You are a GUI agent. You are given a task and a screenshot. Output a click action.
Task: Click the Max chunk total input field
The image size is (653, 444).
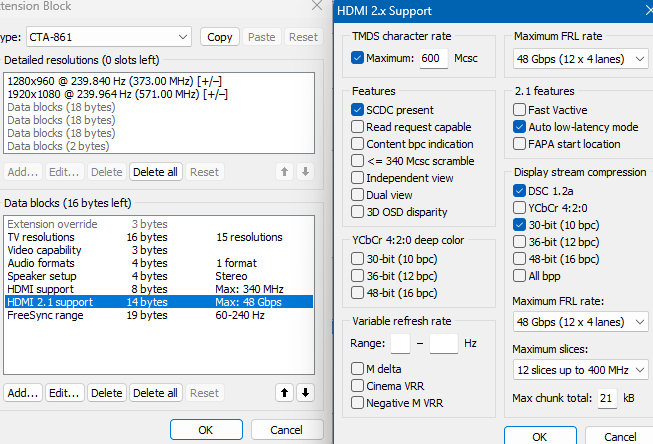click(607, 399)
